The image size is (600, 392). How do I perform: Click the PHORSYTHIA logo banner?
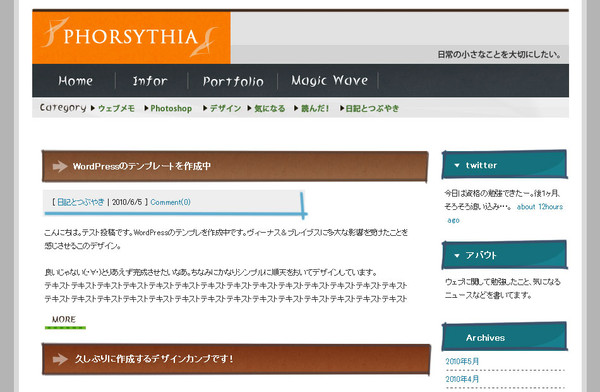coord(131,38)
